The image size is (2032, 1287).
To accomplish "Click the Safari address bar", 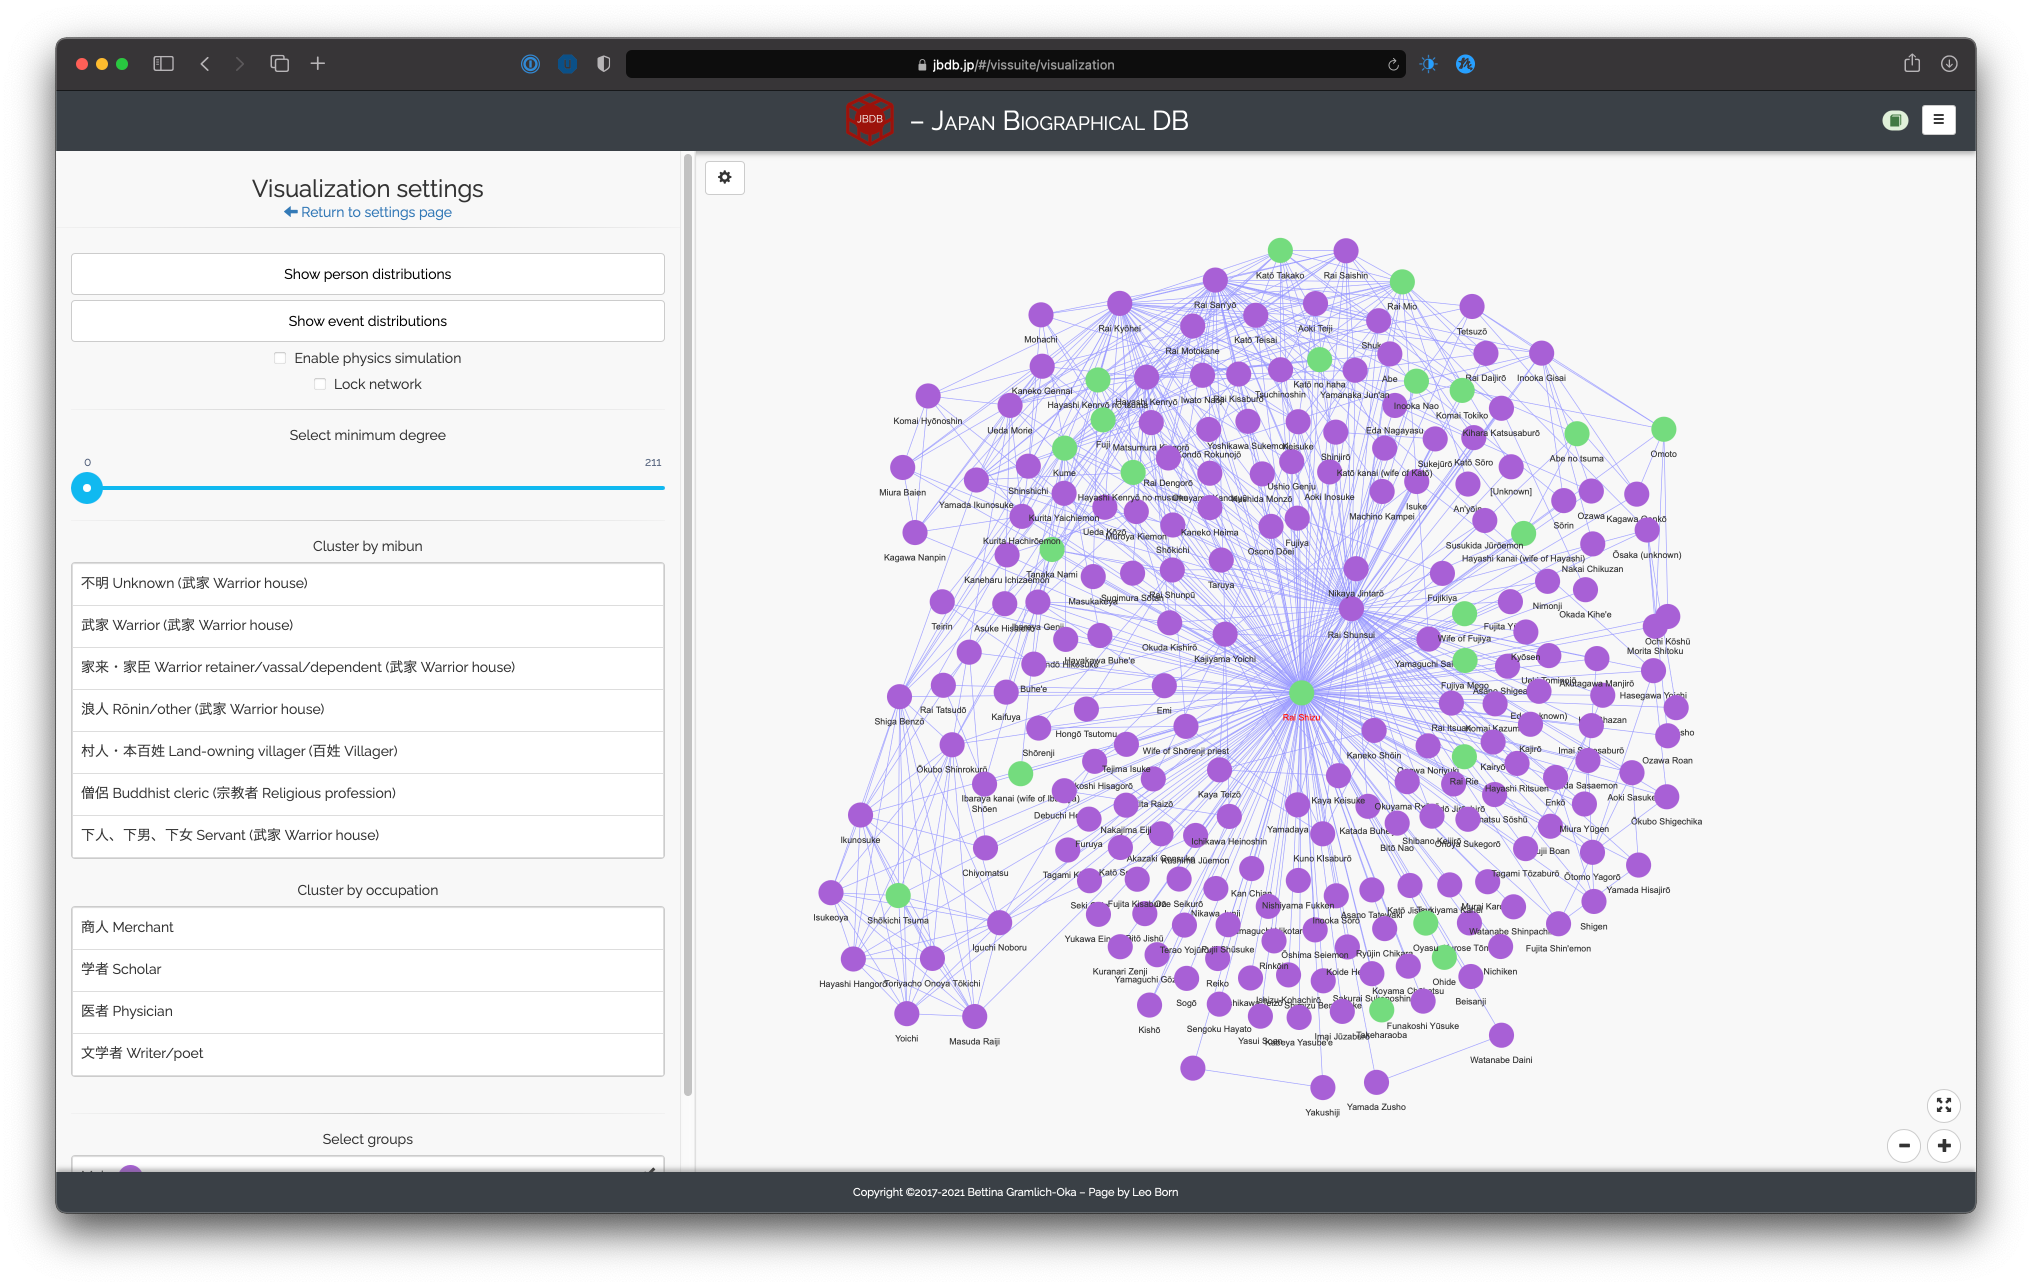I will pyautogui.click(x=1015, y=65).
